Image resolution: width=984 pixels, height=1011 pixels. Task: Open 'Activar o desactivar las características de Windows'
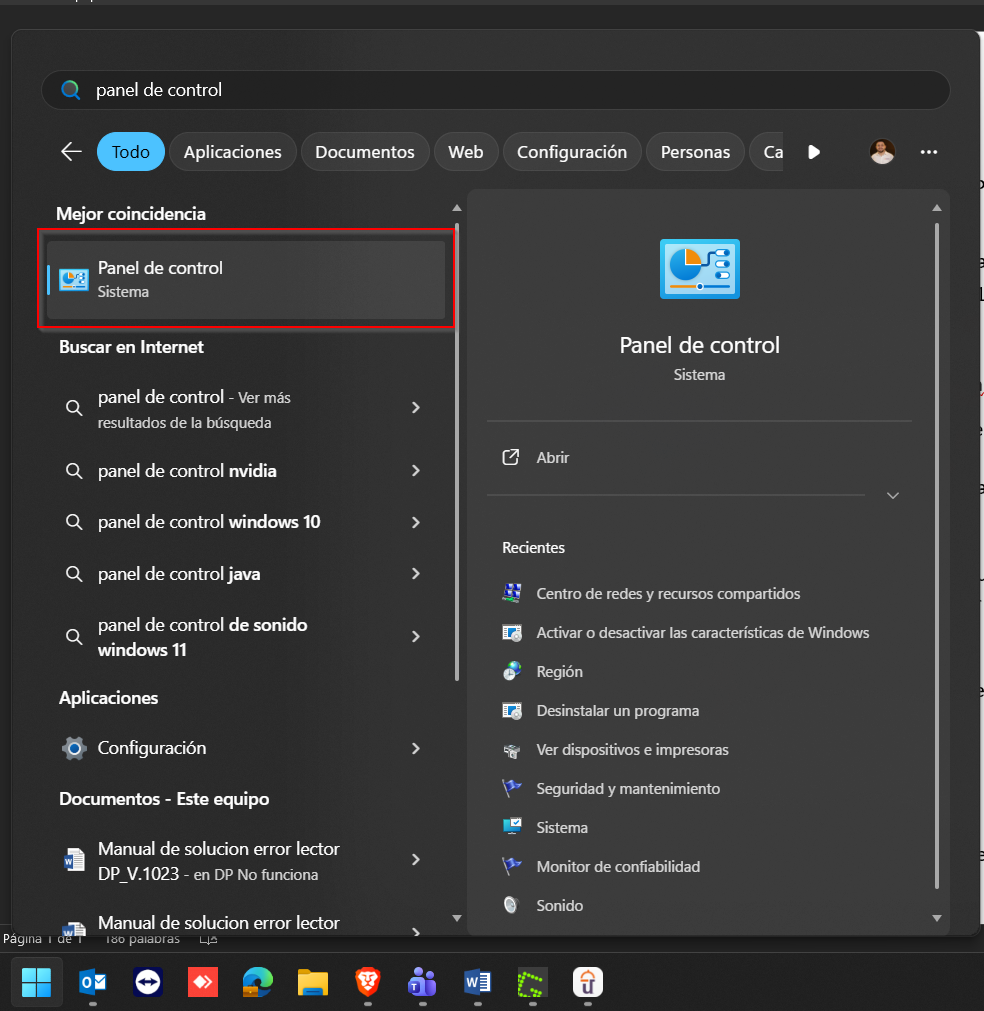(703, 633)
